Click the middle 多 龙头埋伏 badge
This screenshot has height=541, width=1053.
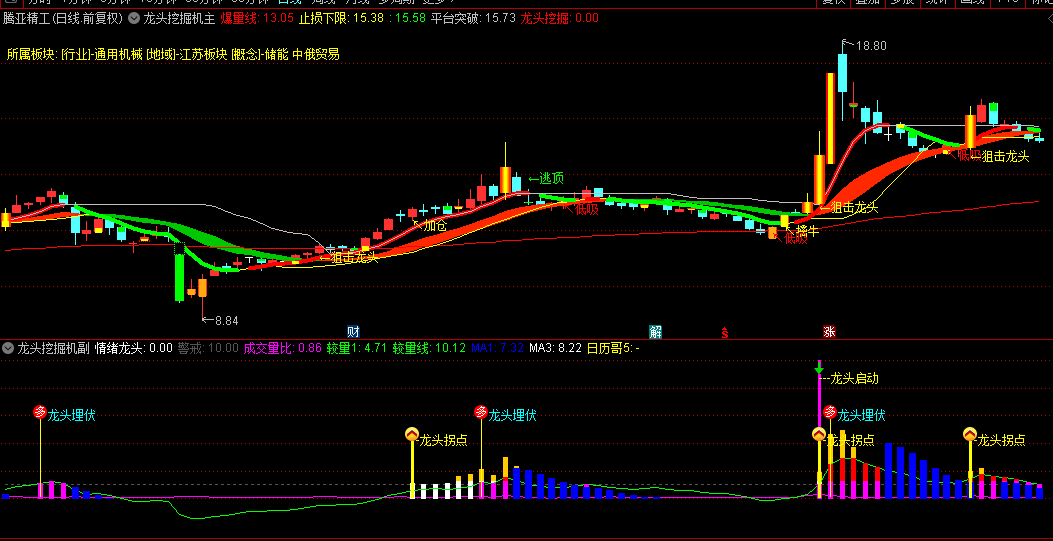[x=481, y=412]
